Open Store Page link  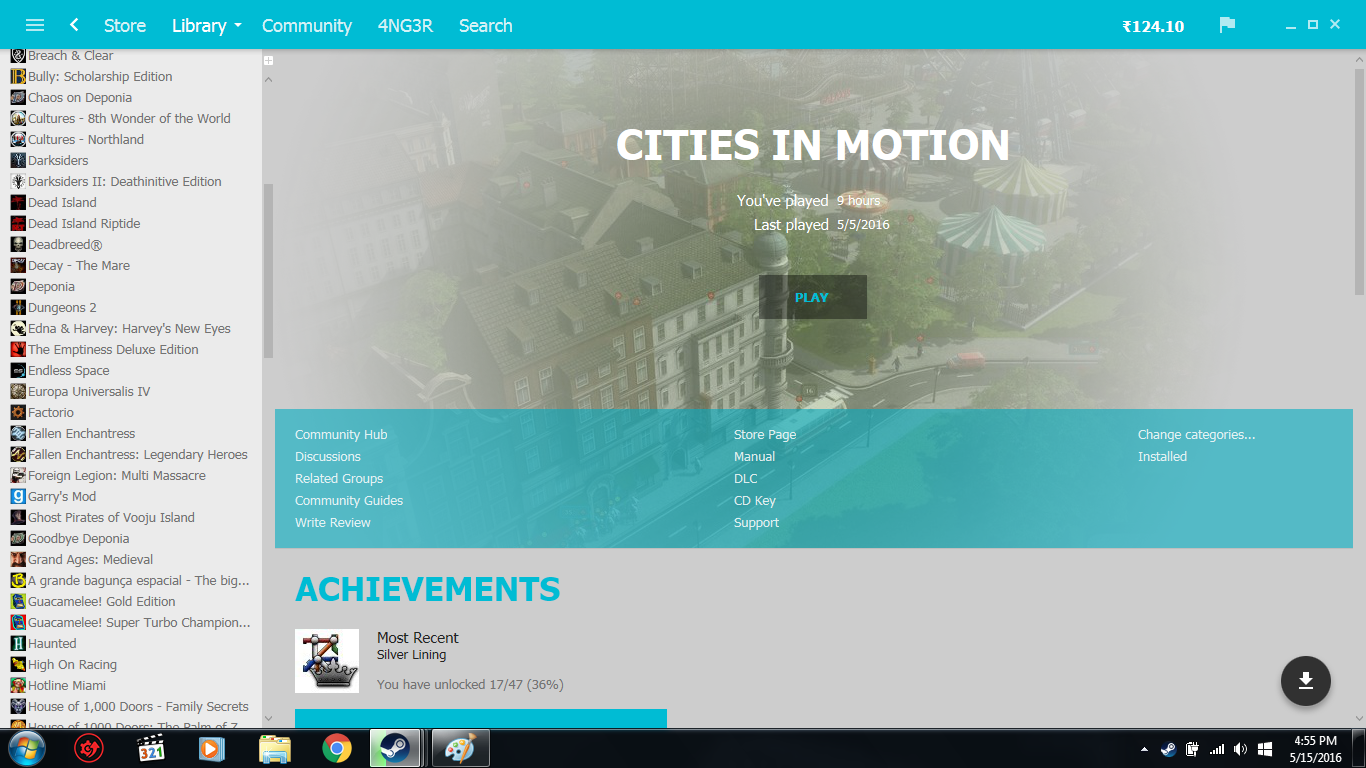pos(765,434)
